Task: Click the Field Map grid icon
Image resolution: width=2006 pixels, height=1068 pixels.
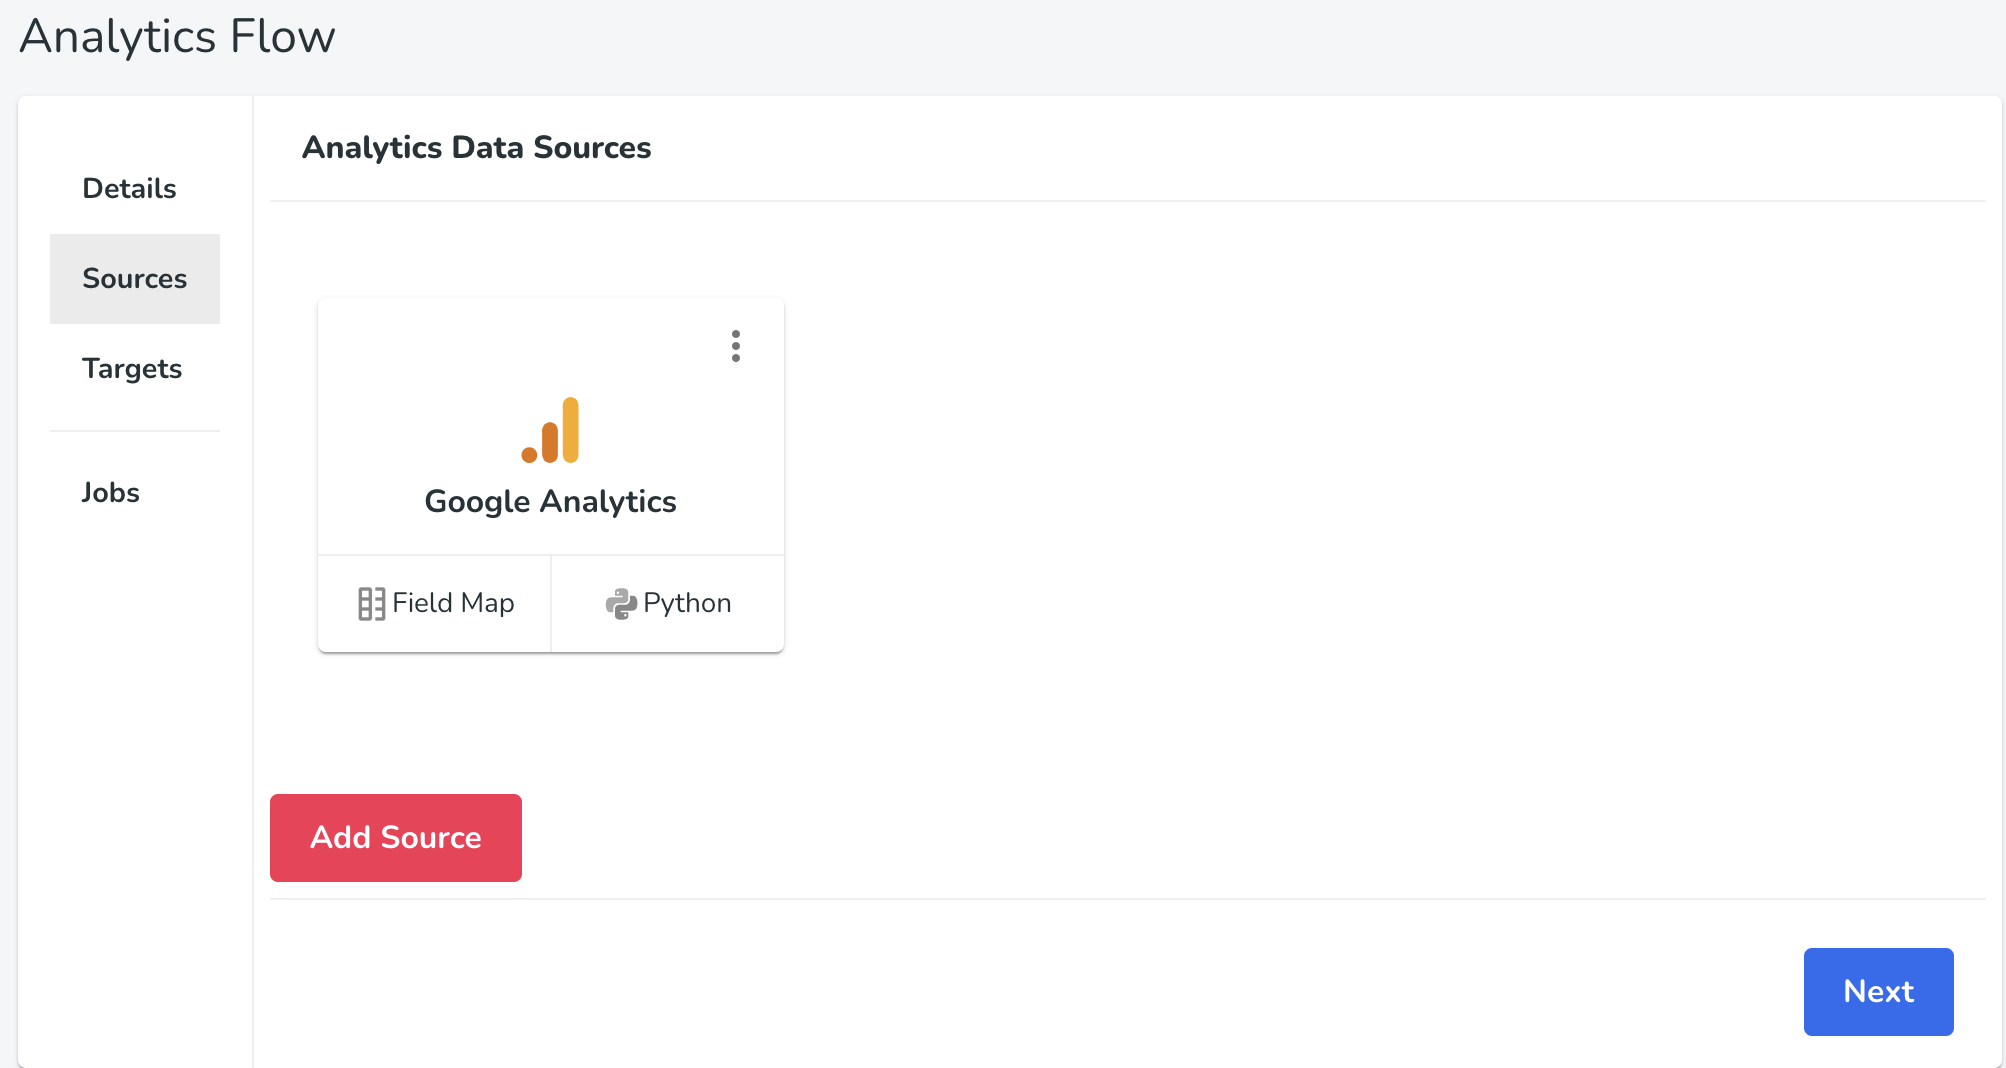Action: [x=371, y=603]
